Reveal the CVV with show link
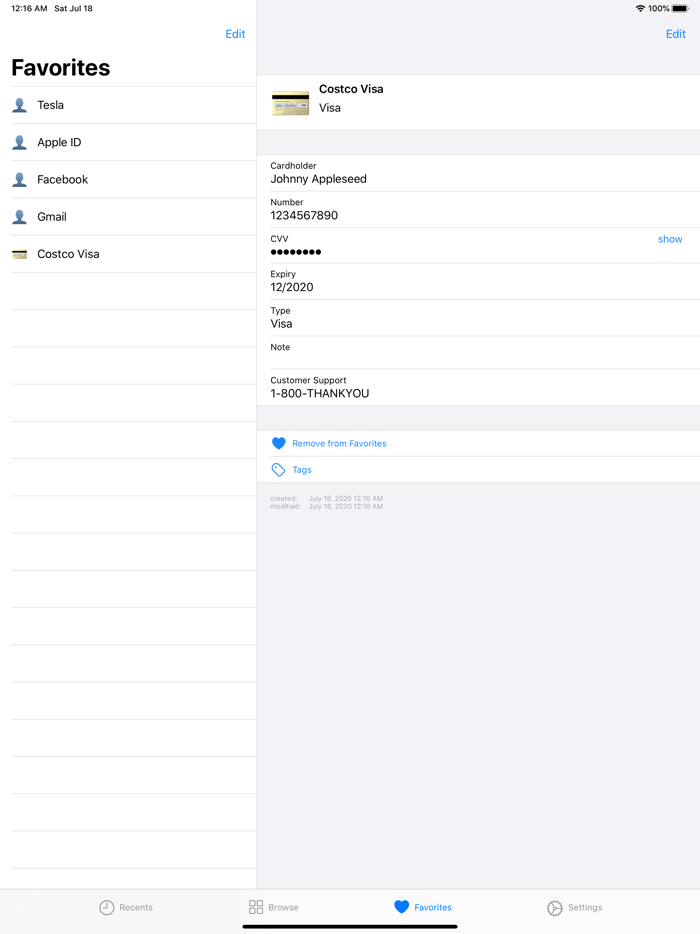700x934 pixels. point(670,239)
